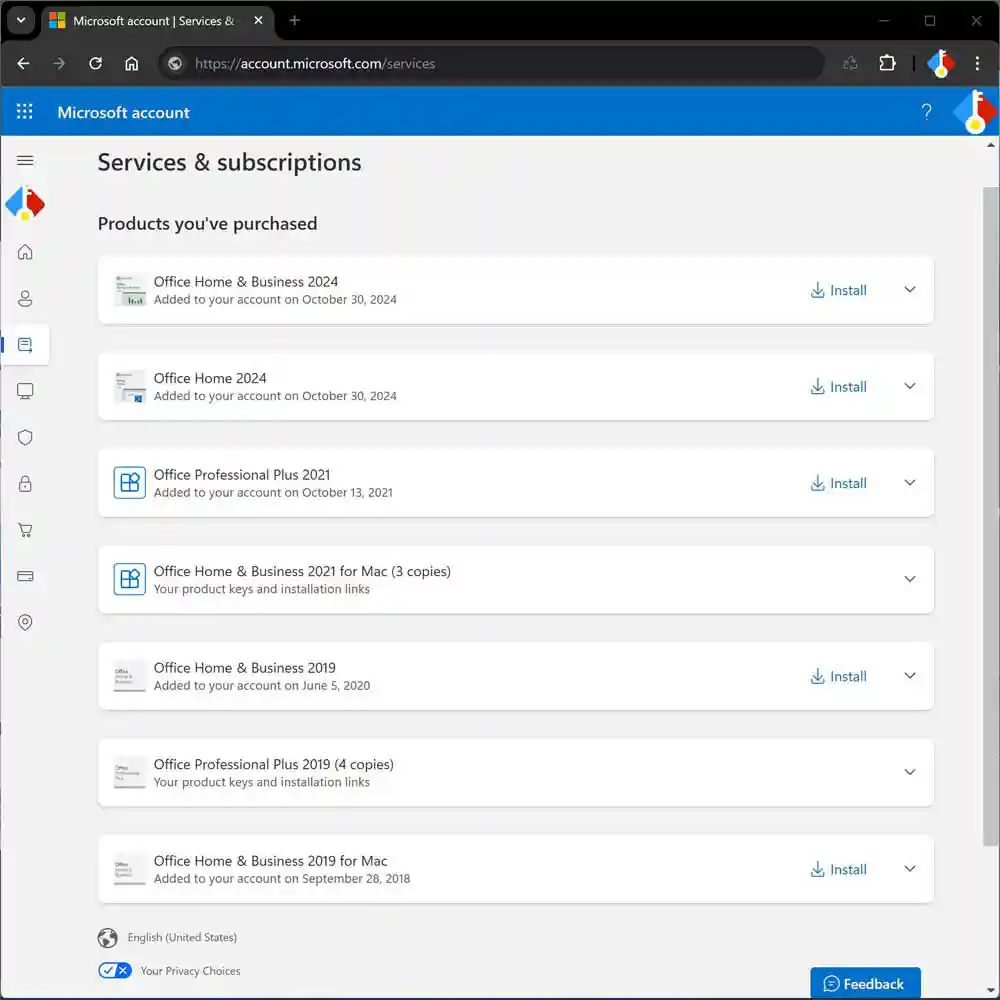Expand Office Professional Plus 2019 details
This screenshot has width=1000, height=1000.
point(909,772)
